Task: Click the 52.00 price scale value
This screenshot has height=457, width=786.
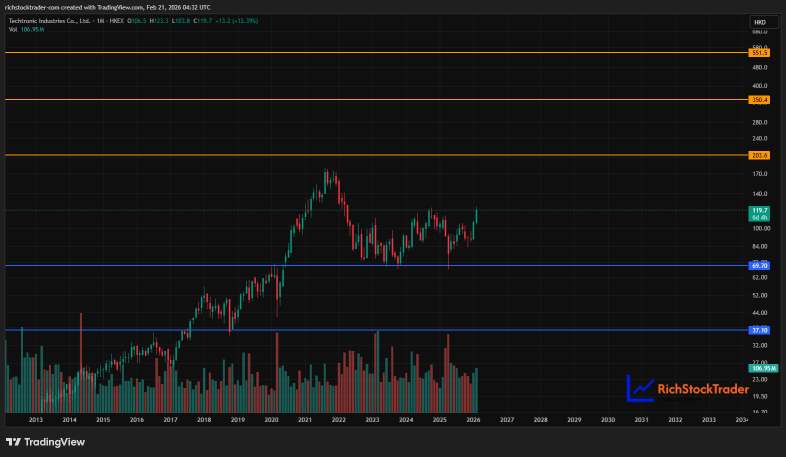Action: pyautogui.click(x=760, y=296)
